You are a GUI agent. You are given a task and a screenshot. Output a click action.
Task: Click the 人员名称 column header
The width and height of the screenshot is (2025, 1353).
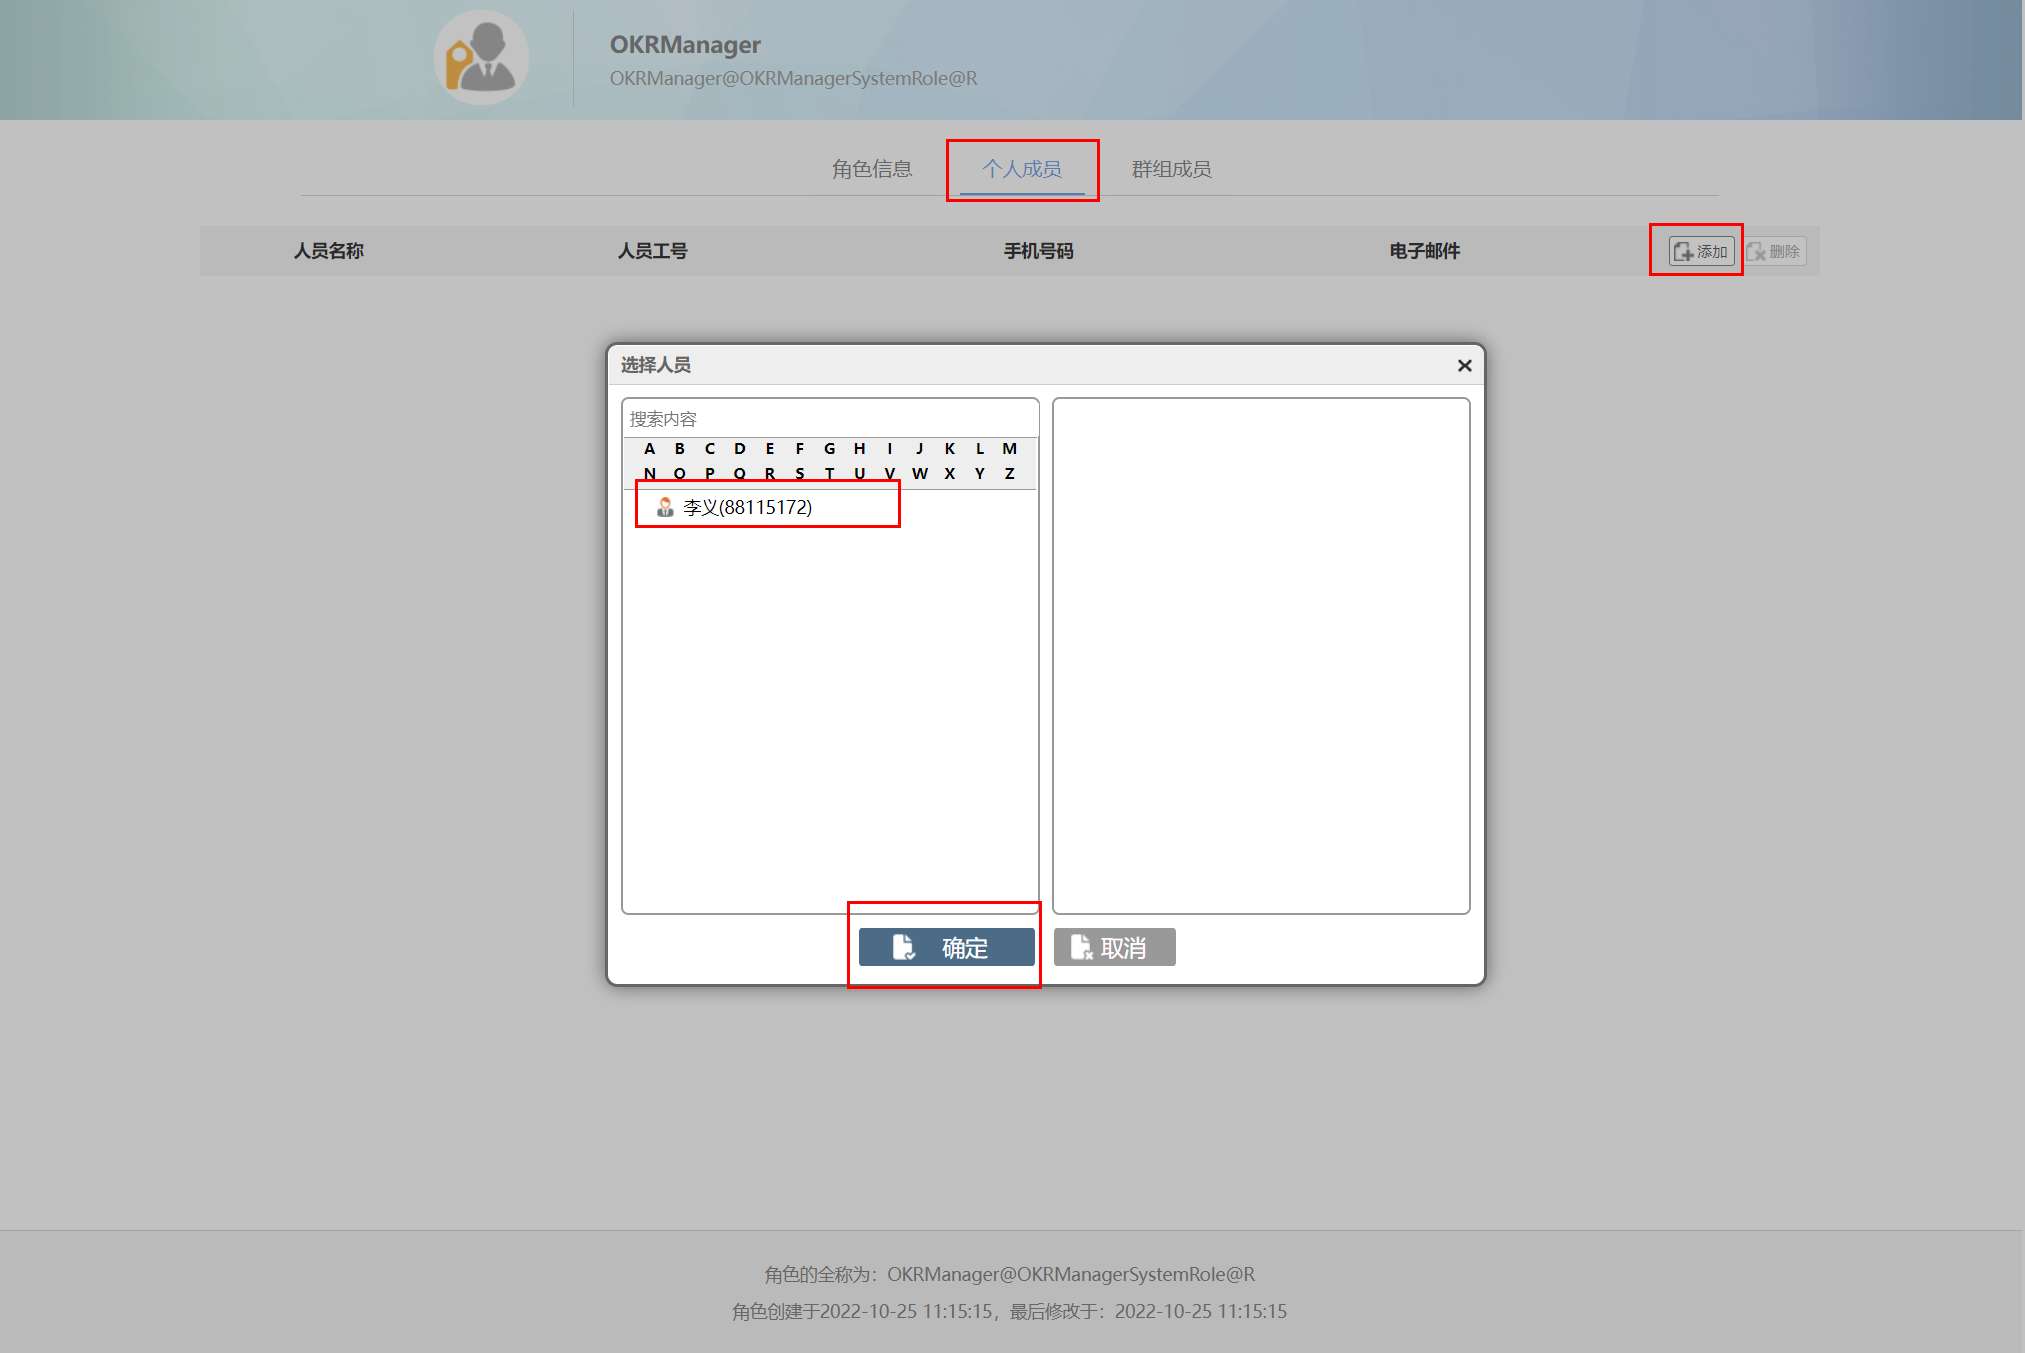coord(328,251)
